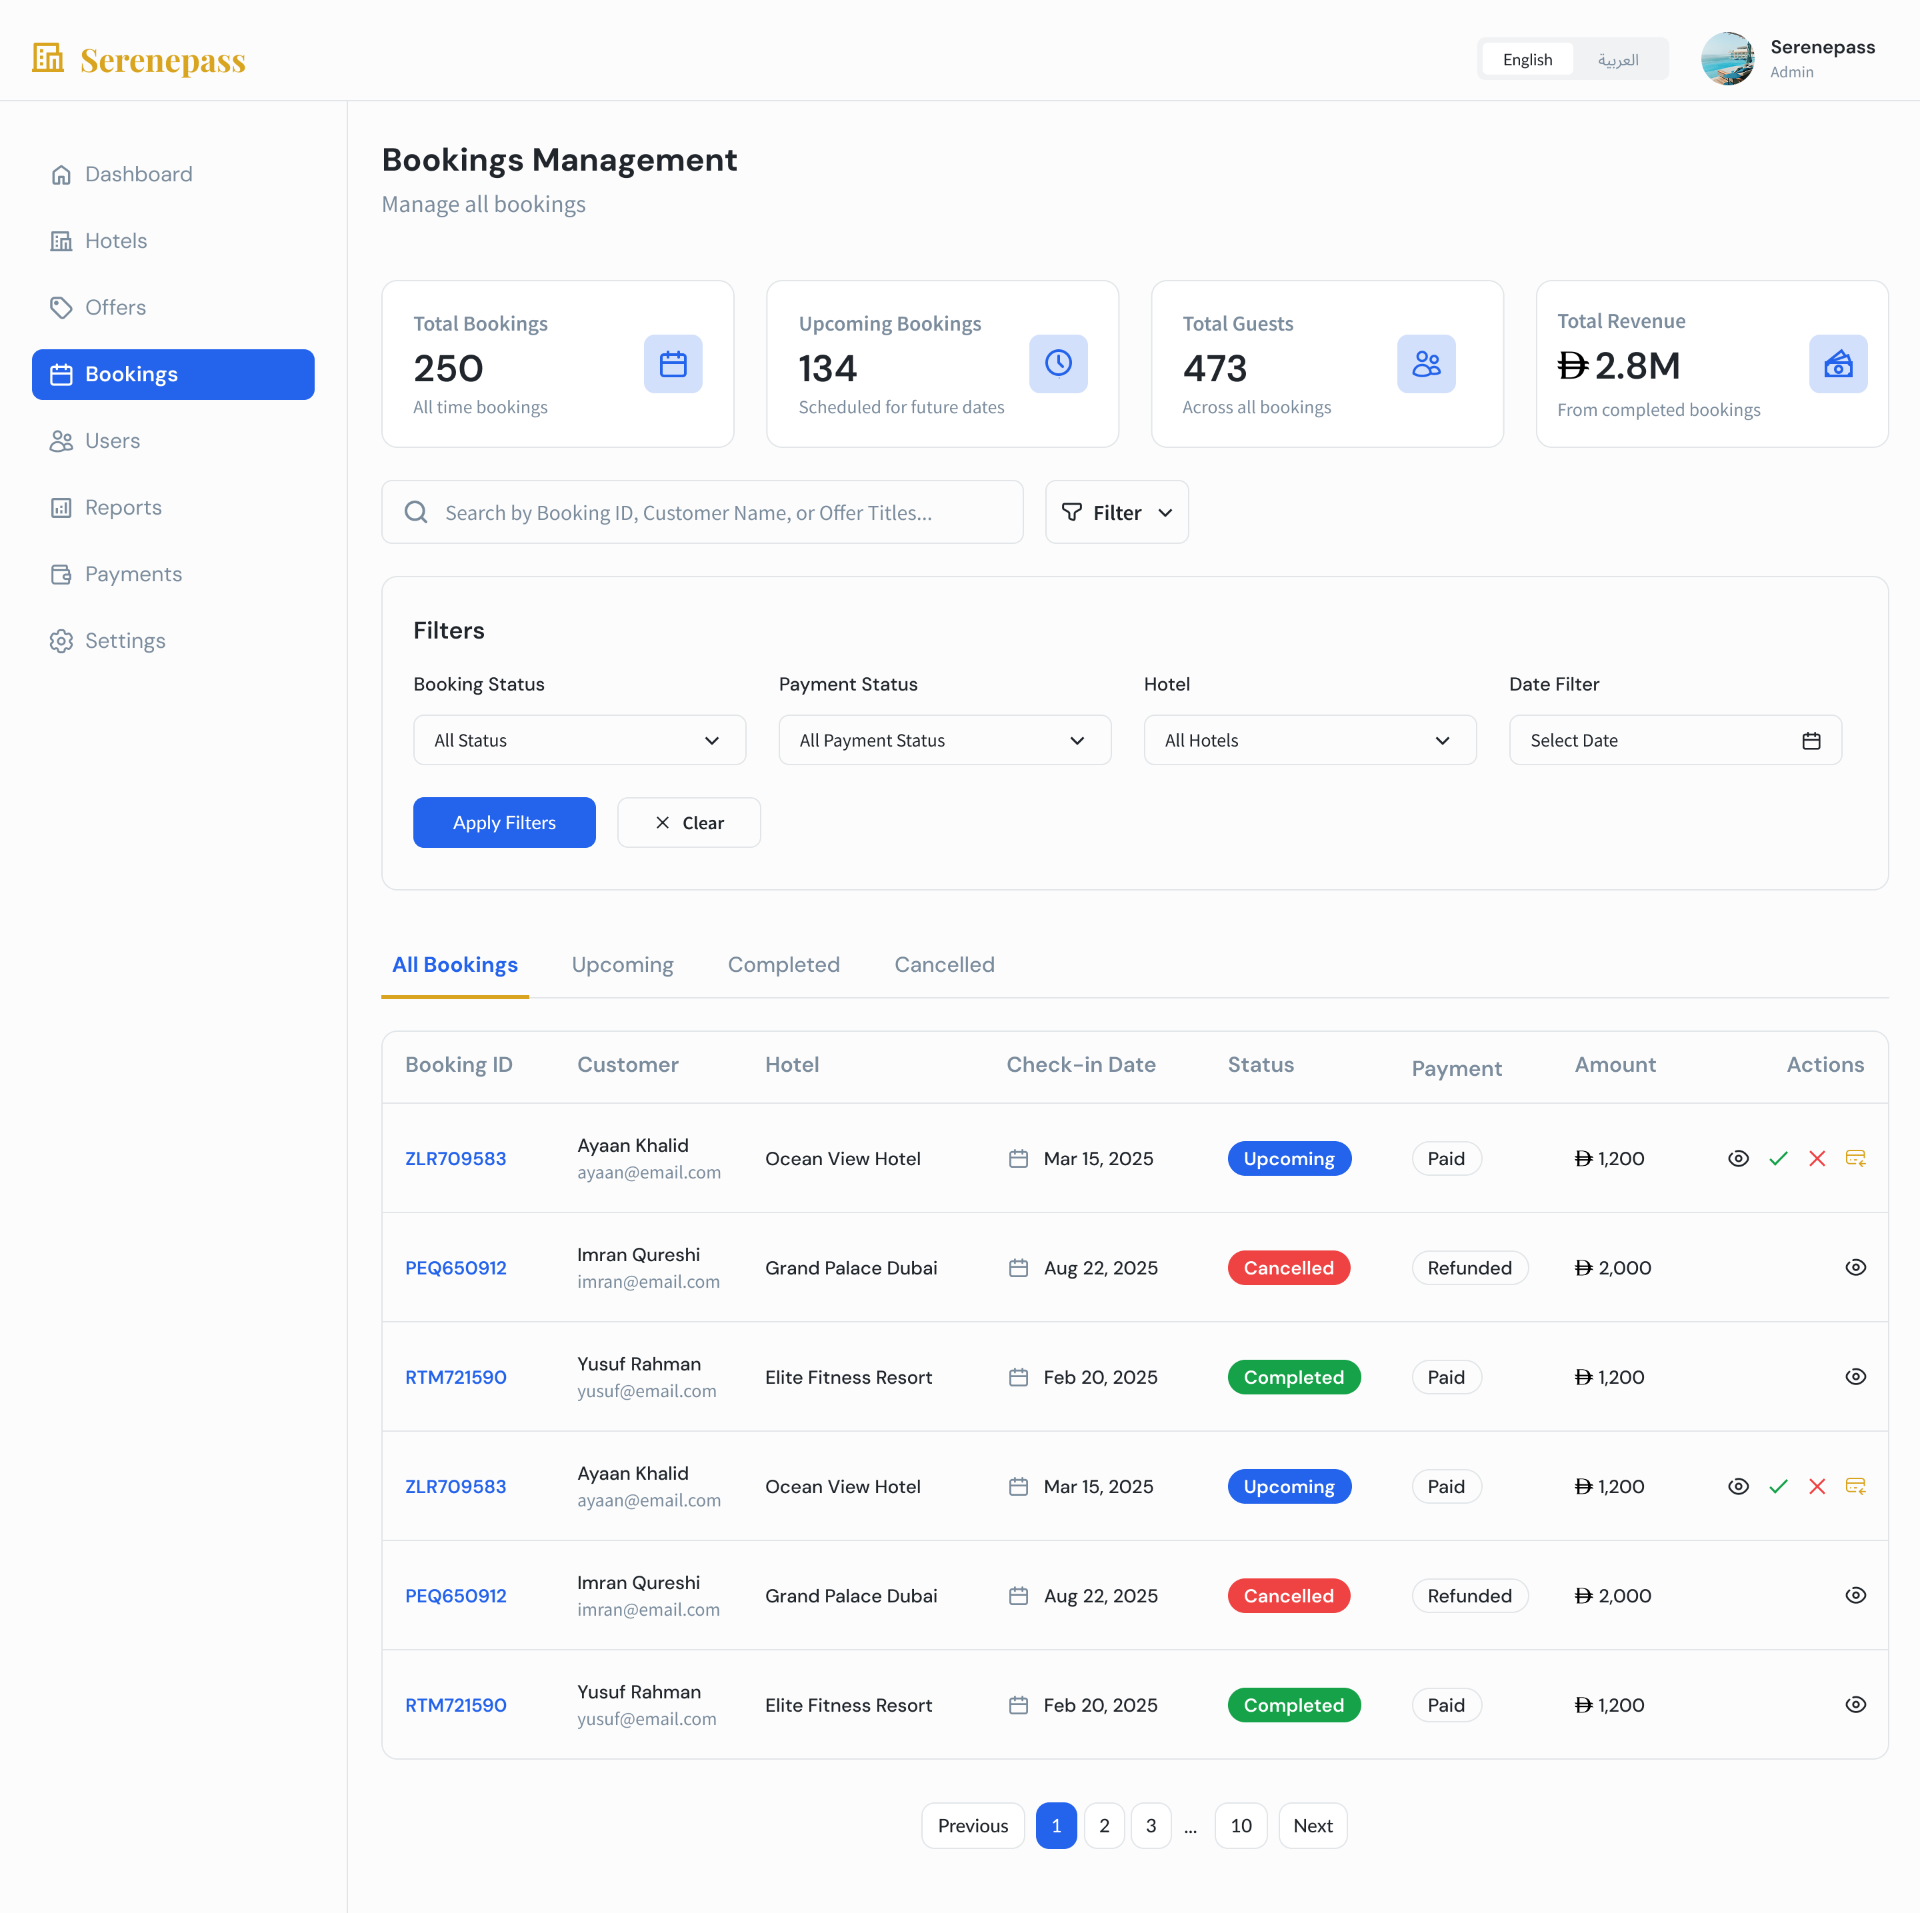Viewport: 1920px width, 1913px height.
Task: Click the date filter calendar icon
Action: coord(1811,741)
